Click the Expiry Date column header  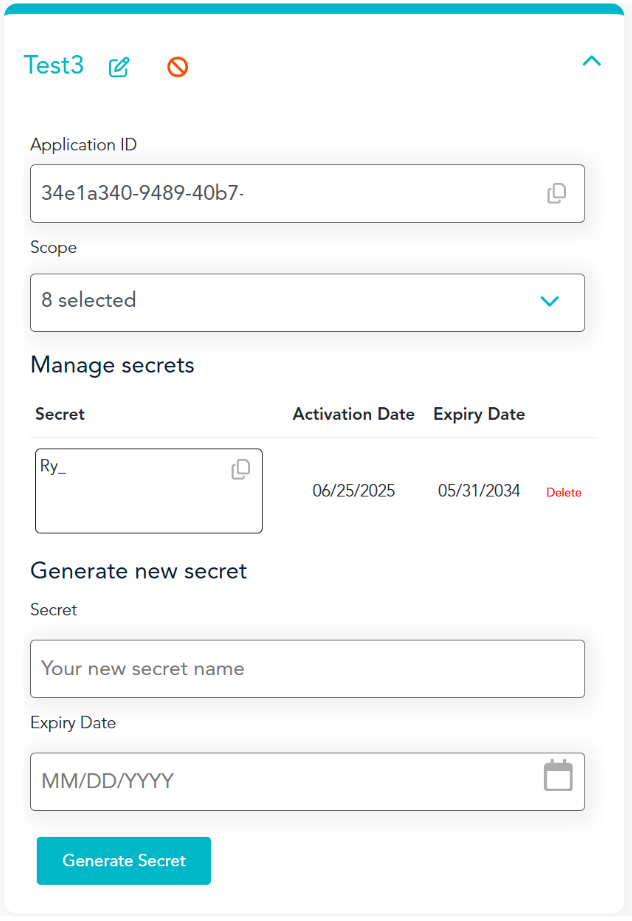click(479, 414)
